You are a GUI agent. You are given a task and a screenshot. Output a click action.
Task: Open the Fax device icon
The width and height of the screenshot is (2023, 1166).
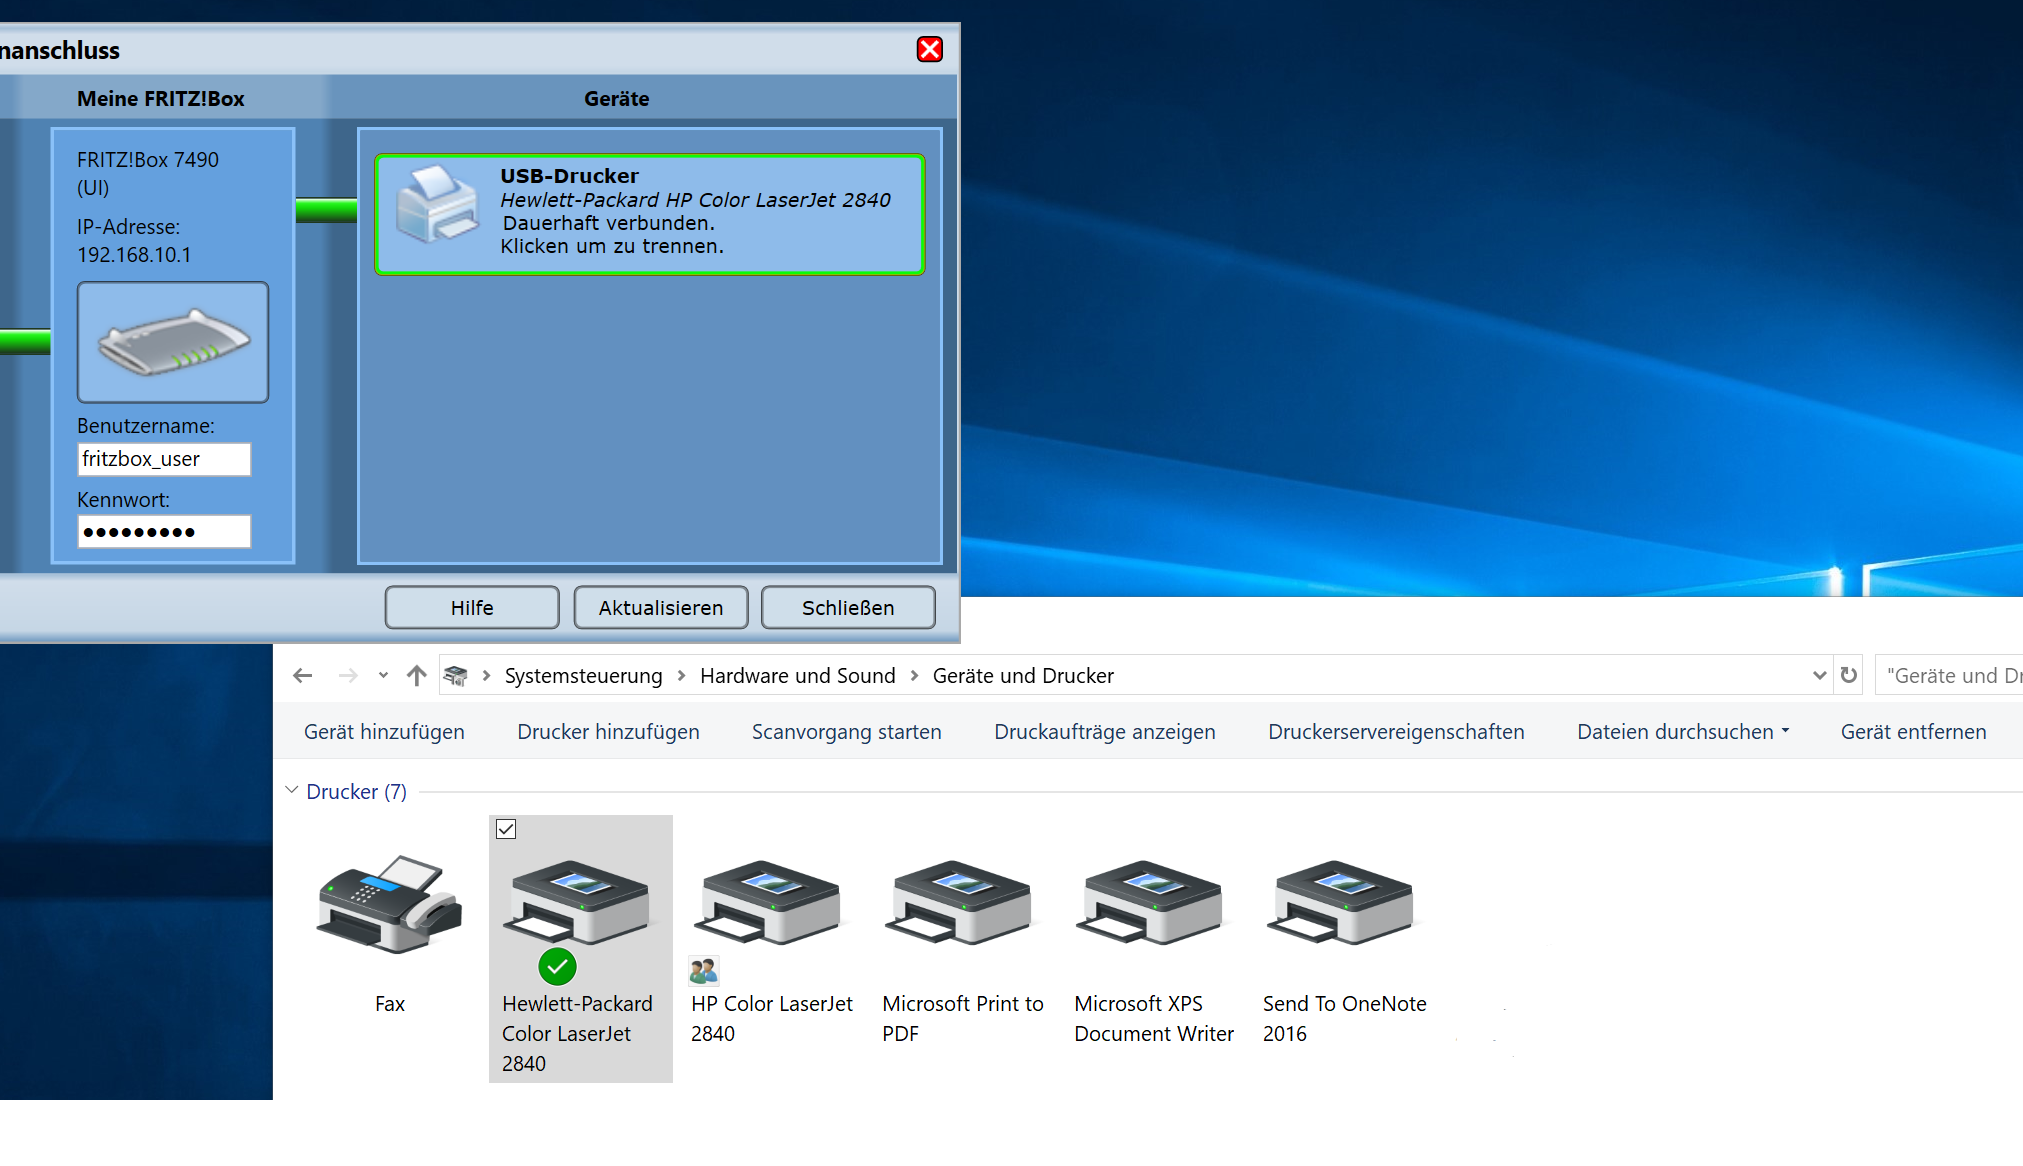[390, 905]
